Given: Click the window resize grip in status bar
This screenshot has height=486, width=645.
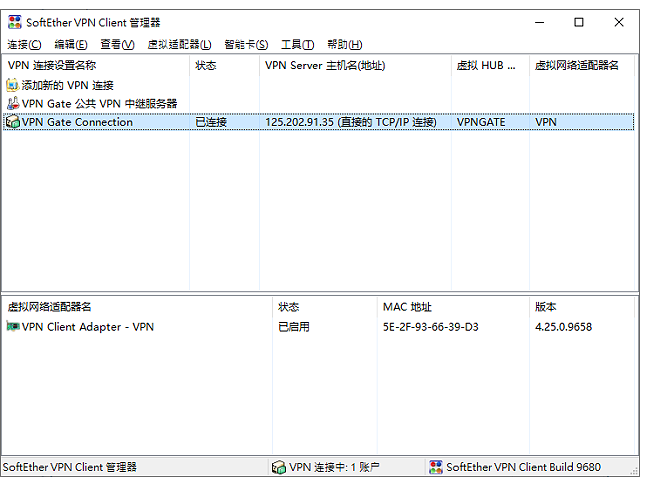Looking at the screenshot, I should 635,472.
